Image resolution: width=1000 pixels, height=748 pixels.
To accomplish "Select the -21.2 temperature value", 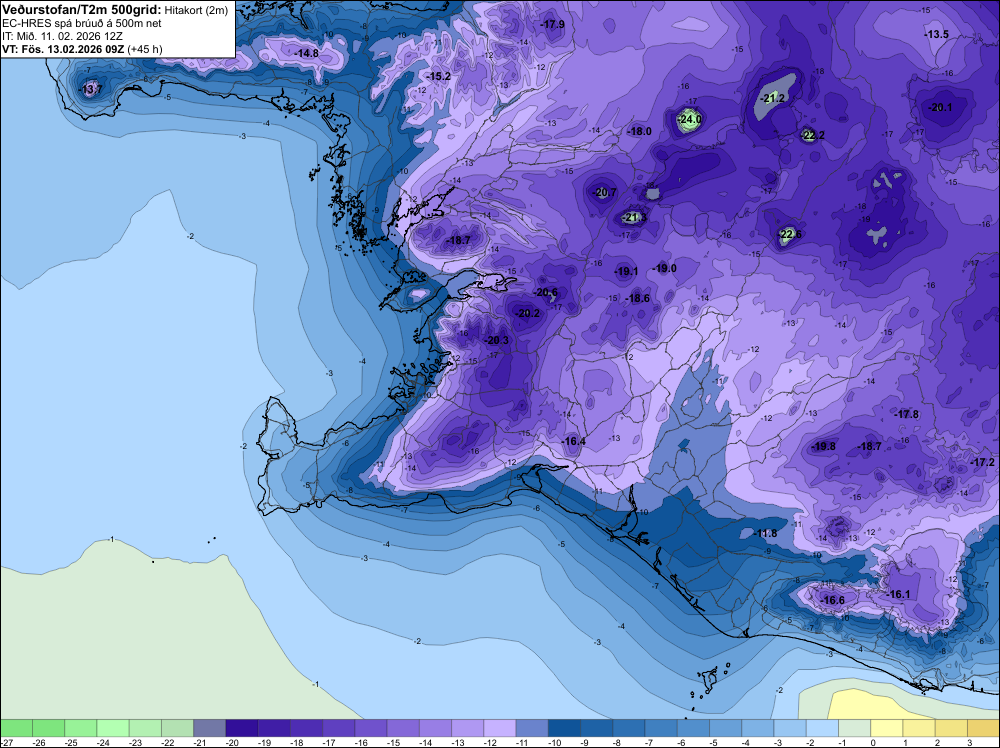I will click(772, 98).
